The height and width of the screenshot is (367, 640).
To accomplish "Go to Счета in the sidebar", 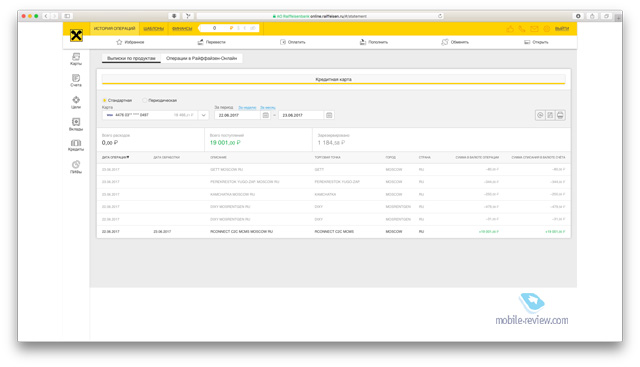I will click(76, 80).
